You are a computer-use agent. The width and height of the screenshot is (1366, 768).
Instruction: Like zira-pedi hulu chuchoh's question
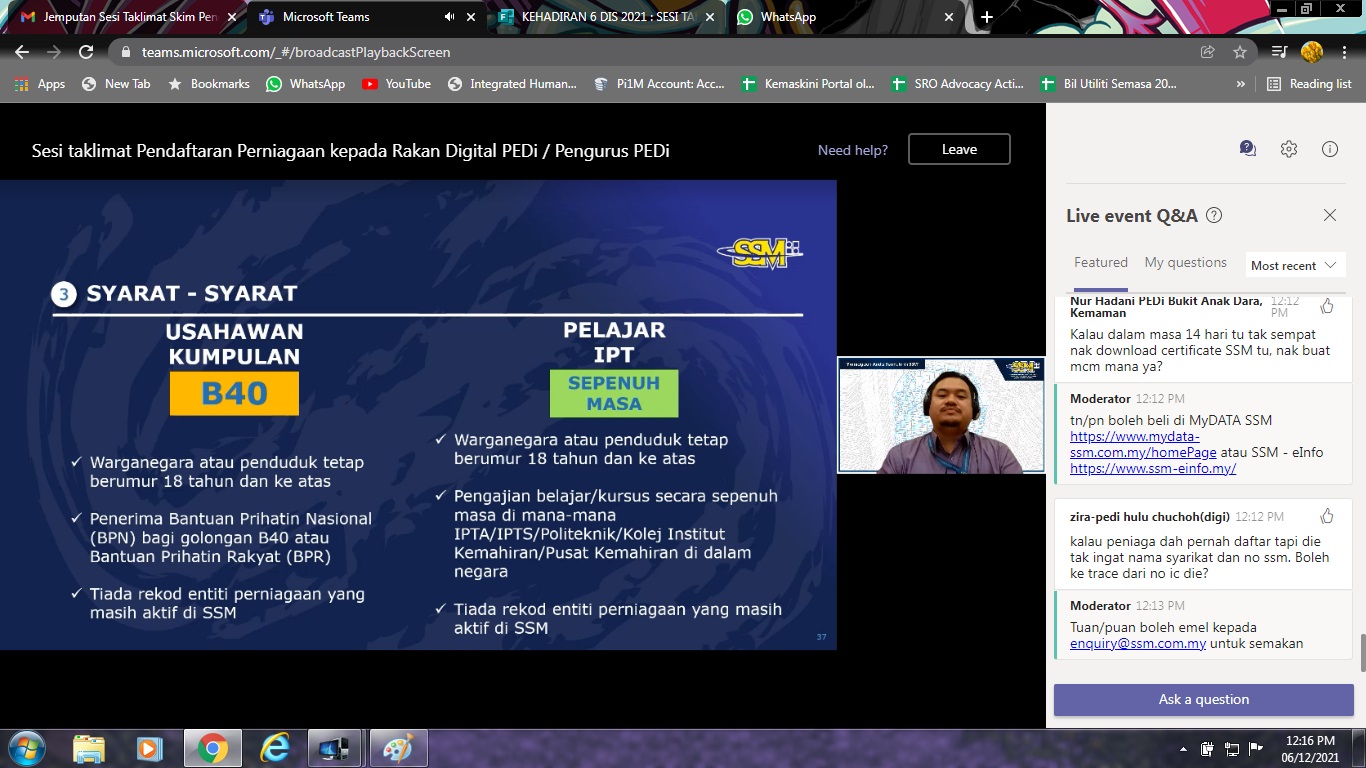tap(1327, 516)
